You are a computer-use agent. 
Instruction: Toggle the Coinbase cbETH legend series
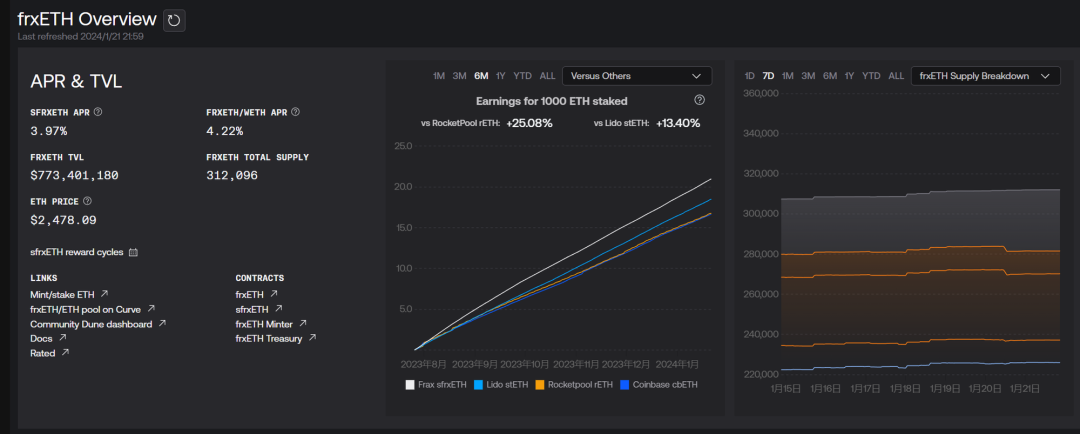tap(659, 385)
